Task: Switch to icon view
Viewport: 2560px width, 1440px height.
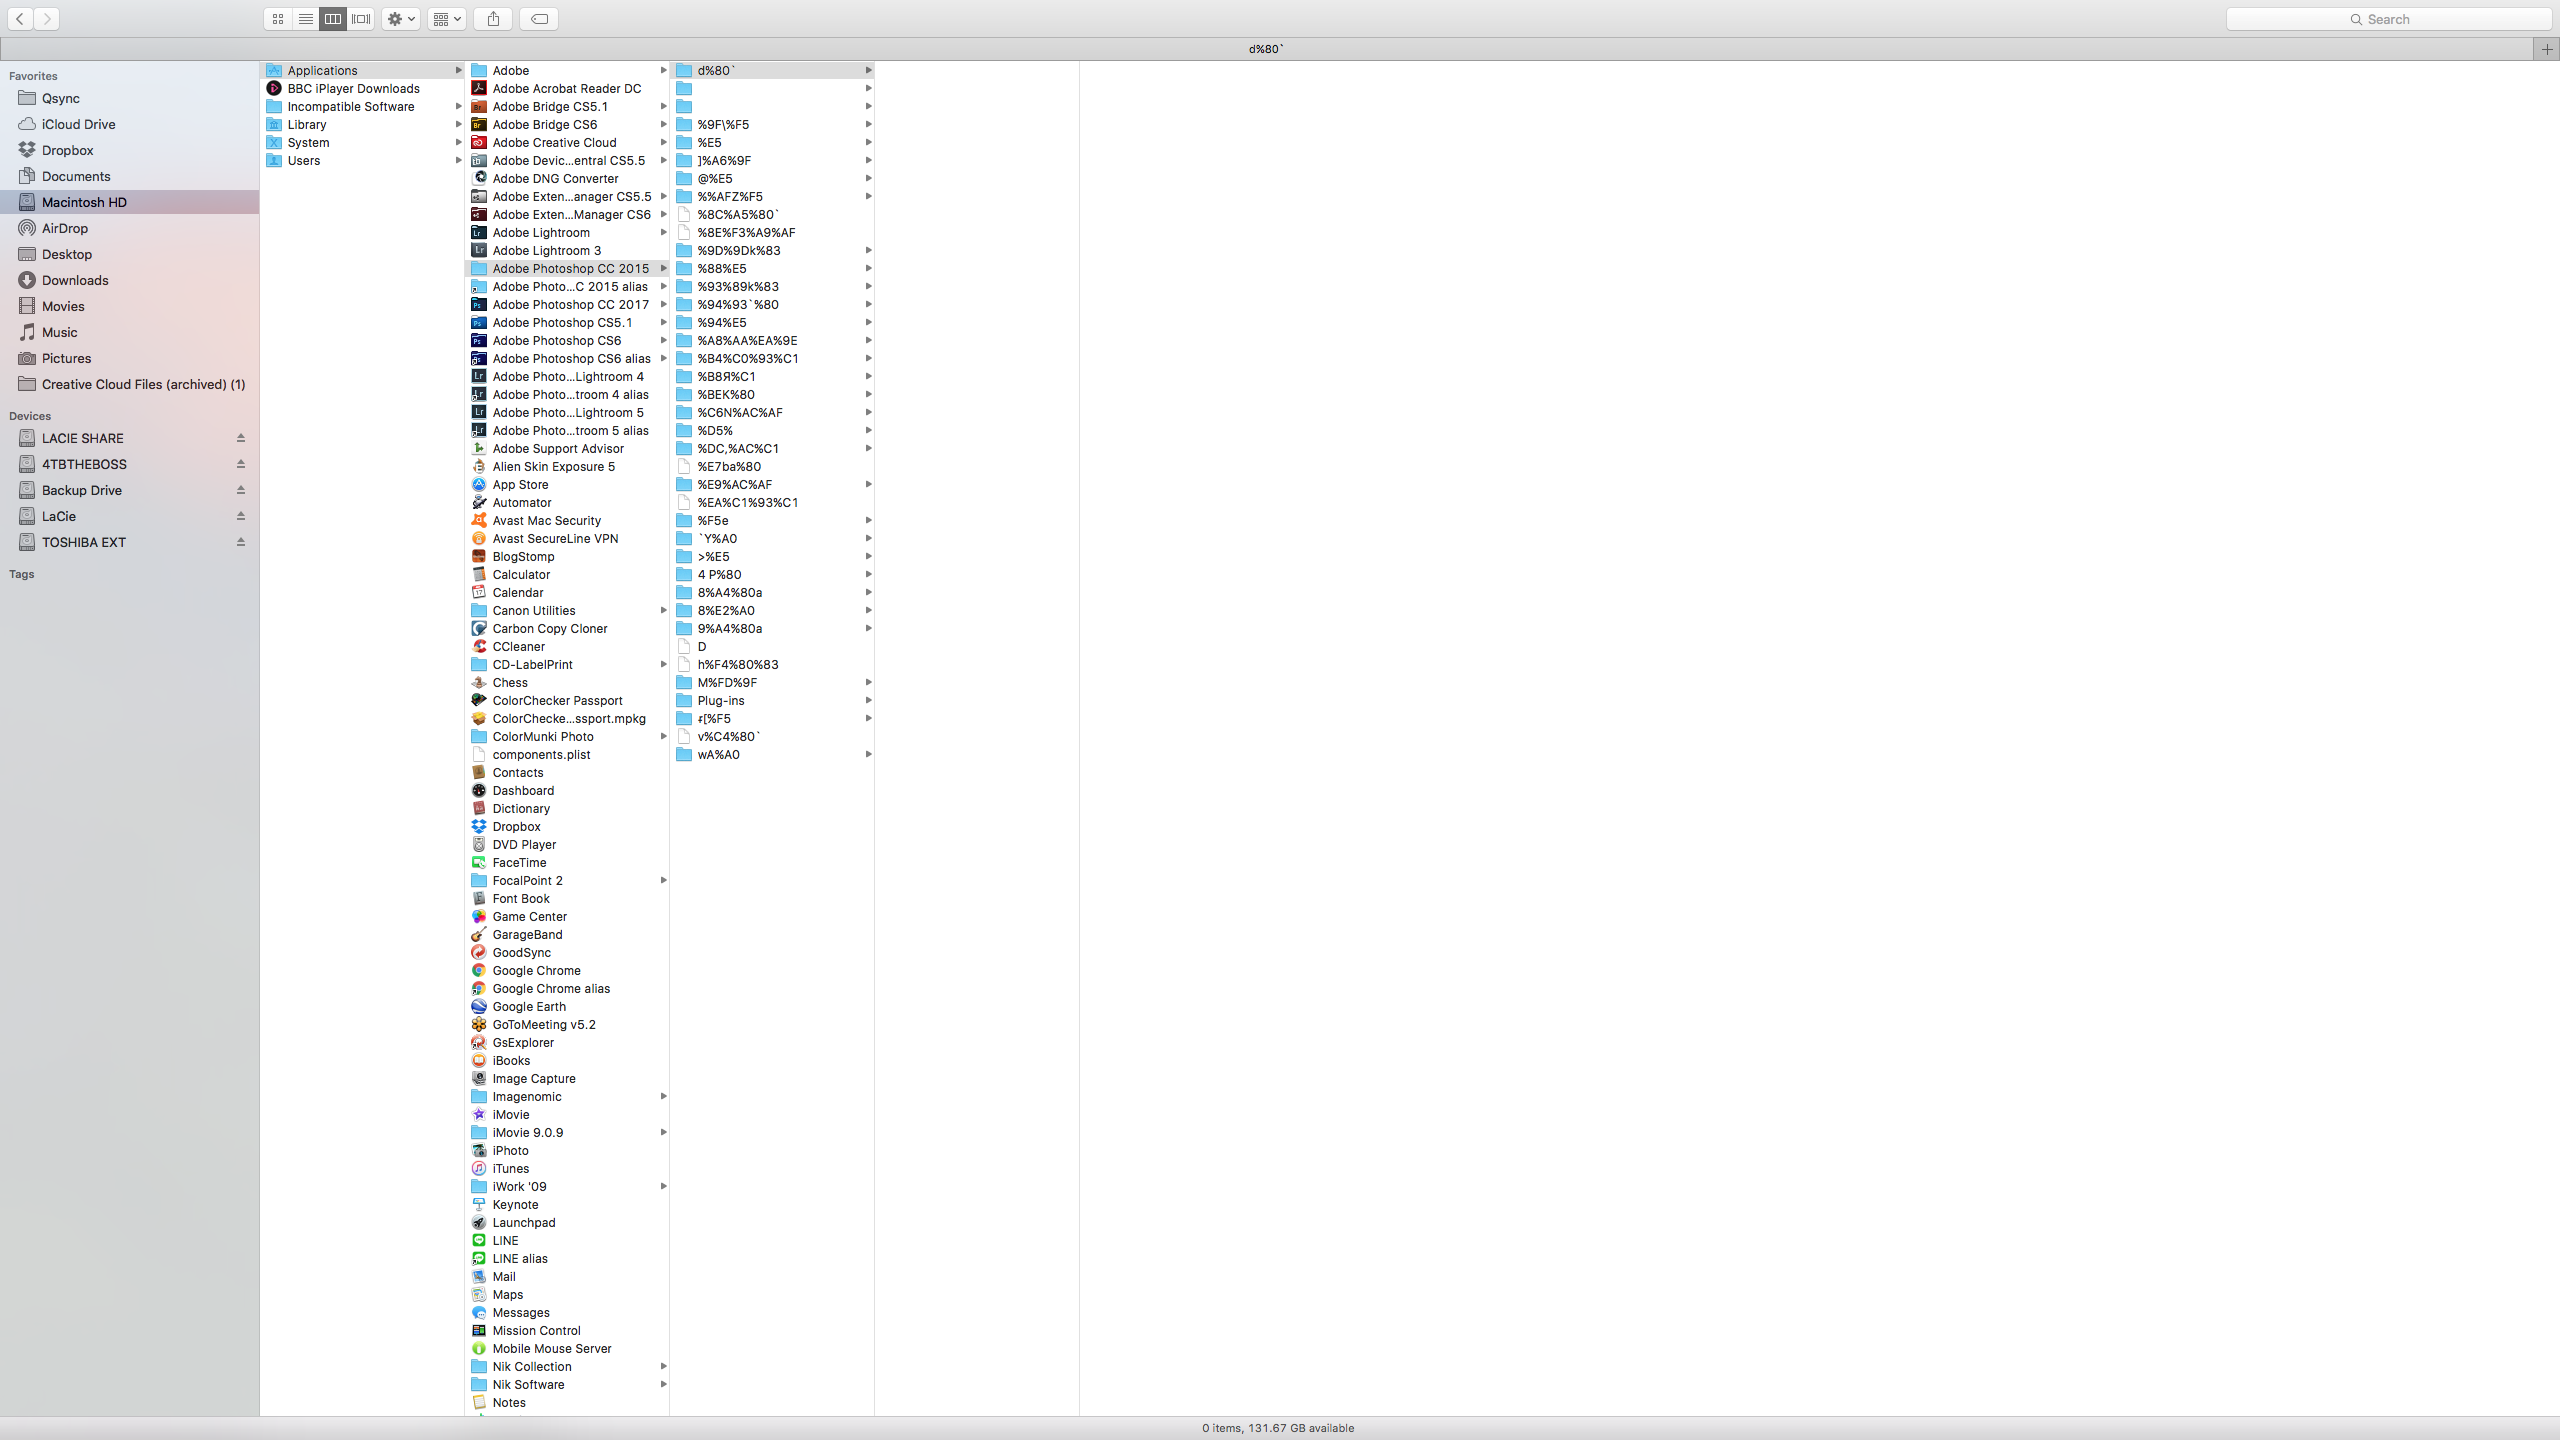Action: 278,19
